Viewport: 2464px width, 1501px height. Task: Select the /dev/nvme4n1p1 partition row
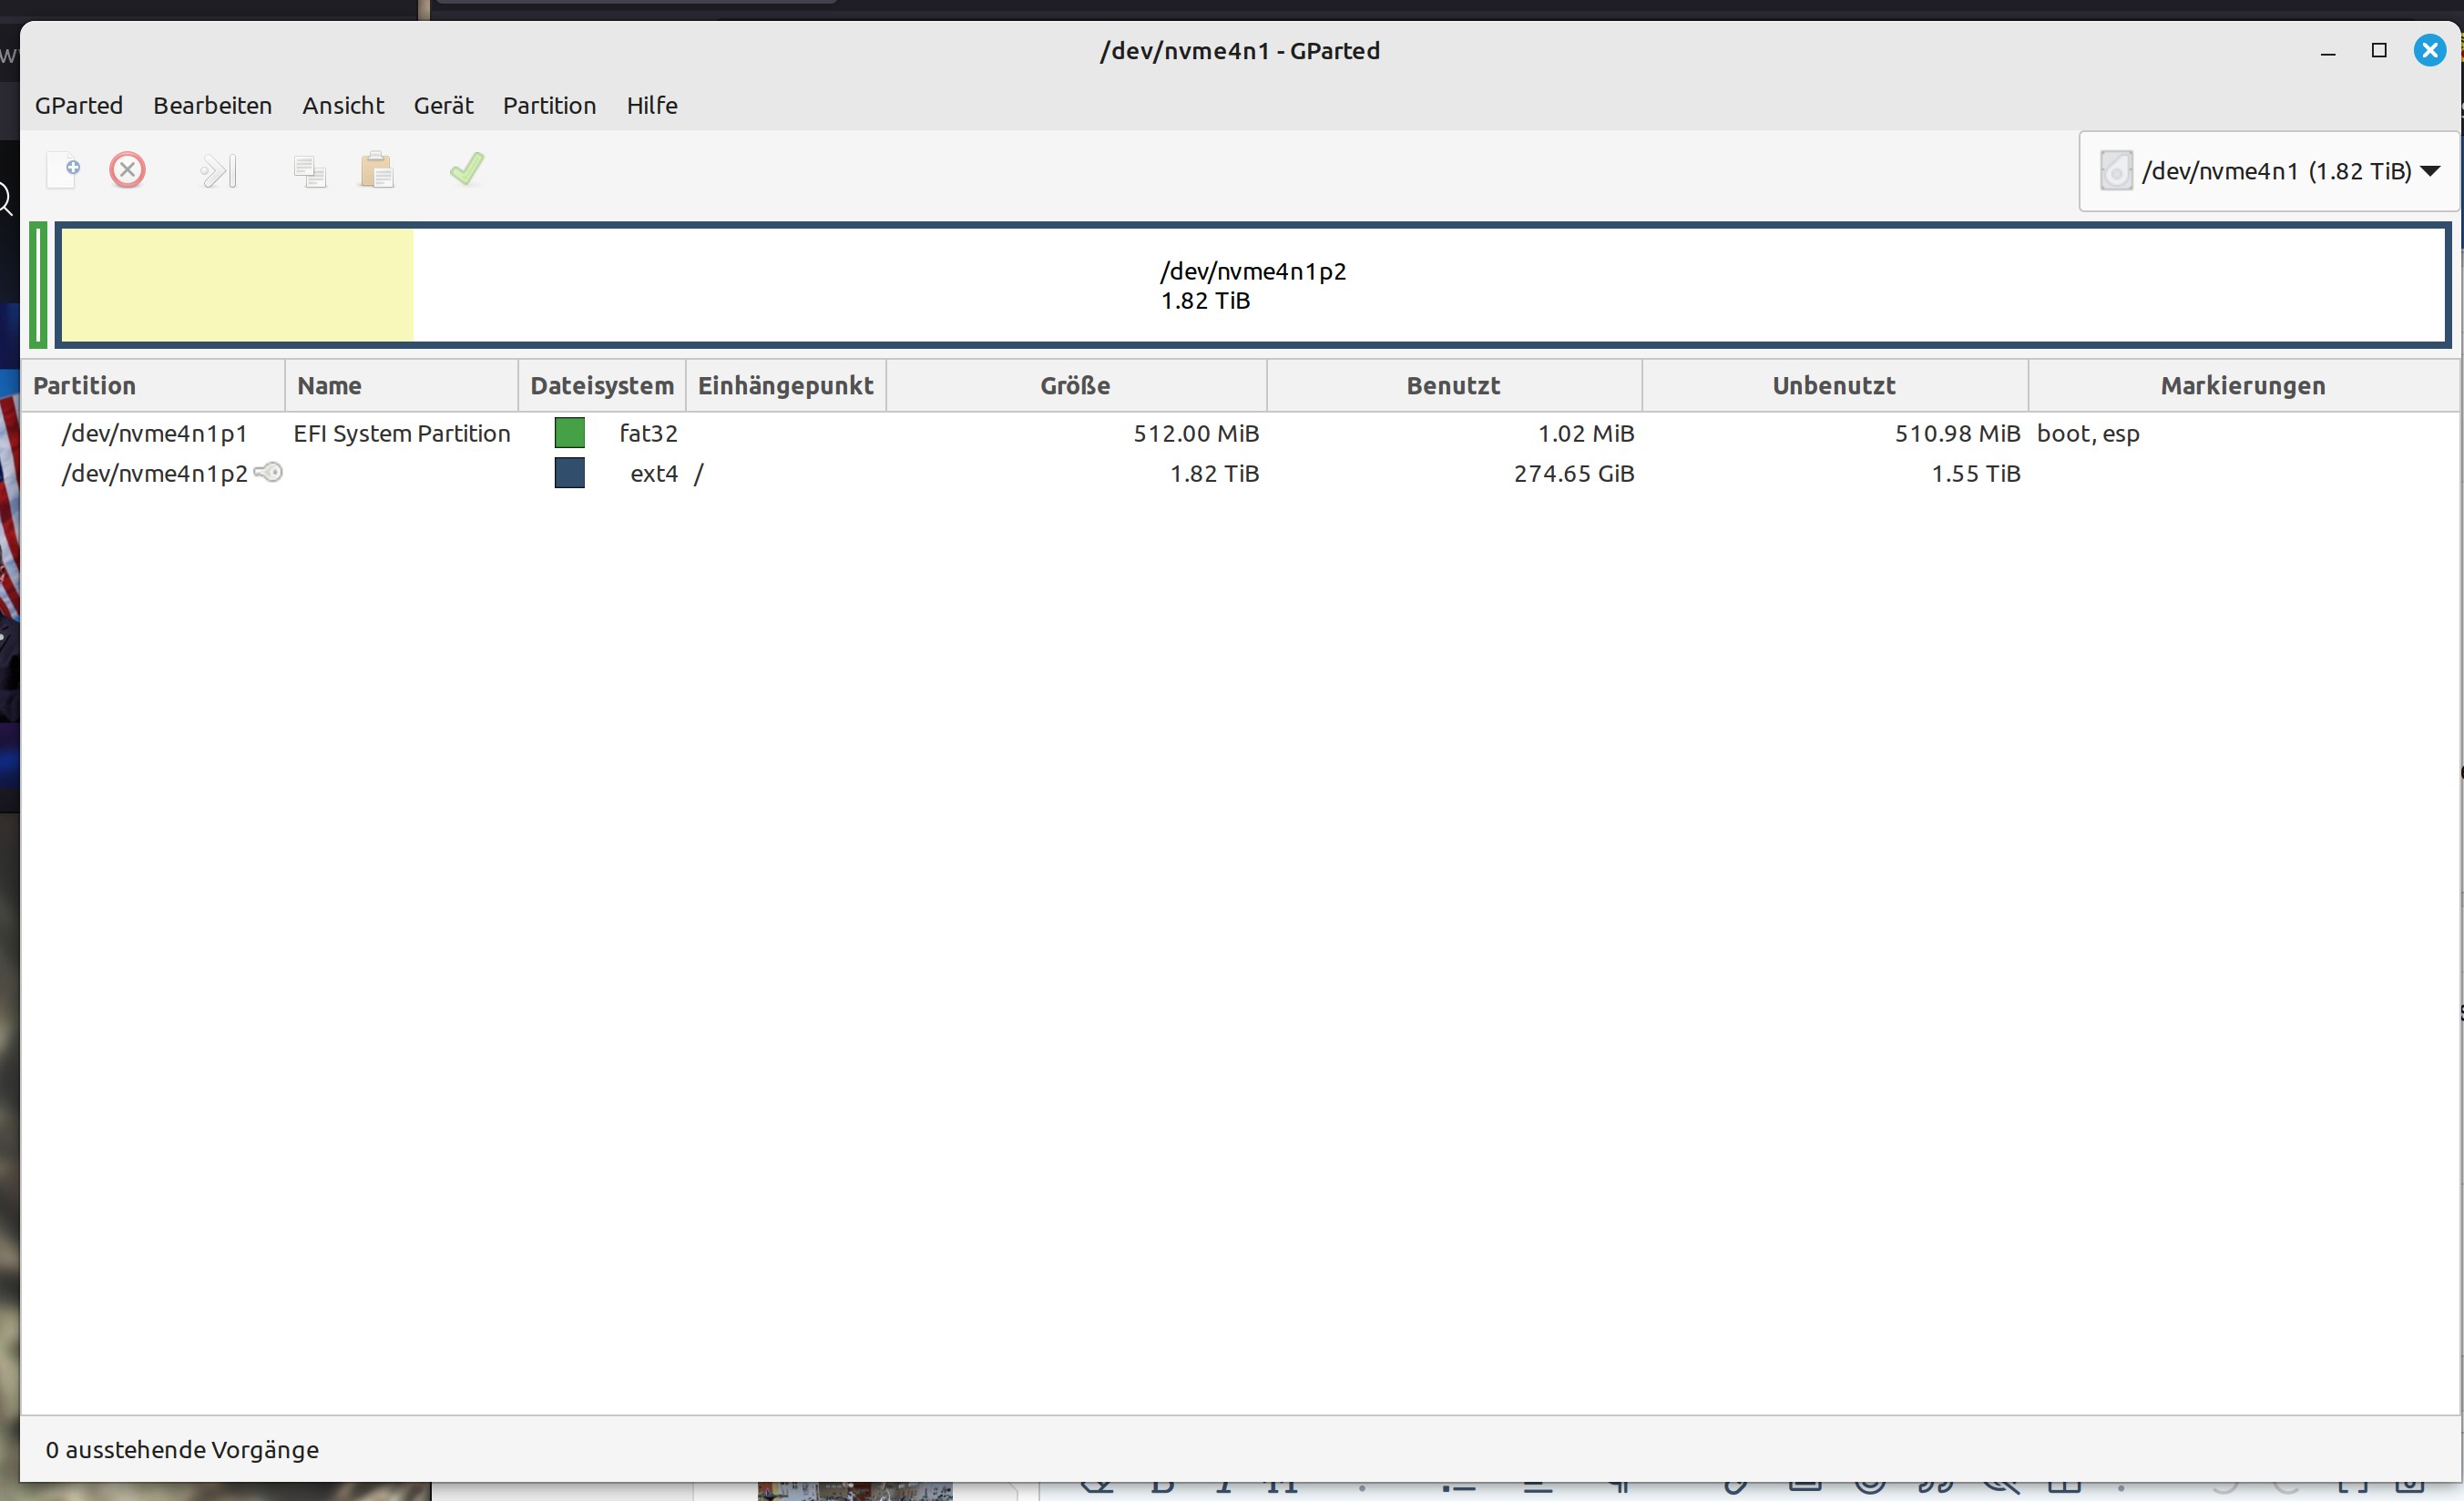pos(154,433)
